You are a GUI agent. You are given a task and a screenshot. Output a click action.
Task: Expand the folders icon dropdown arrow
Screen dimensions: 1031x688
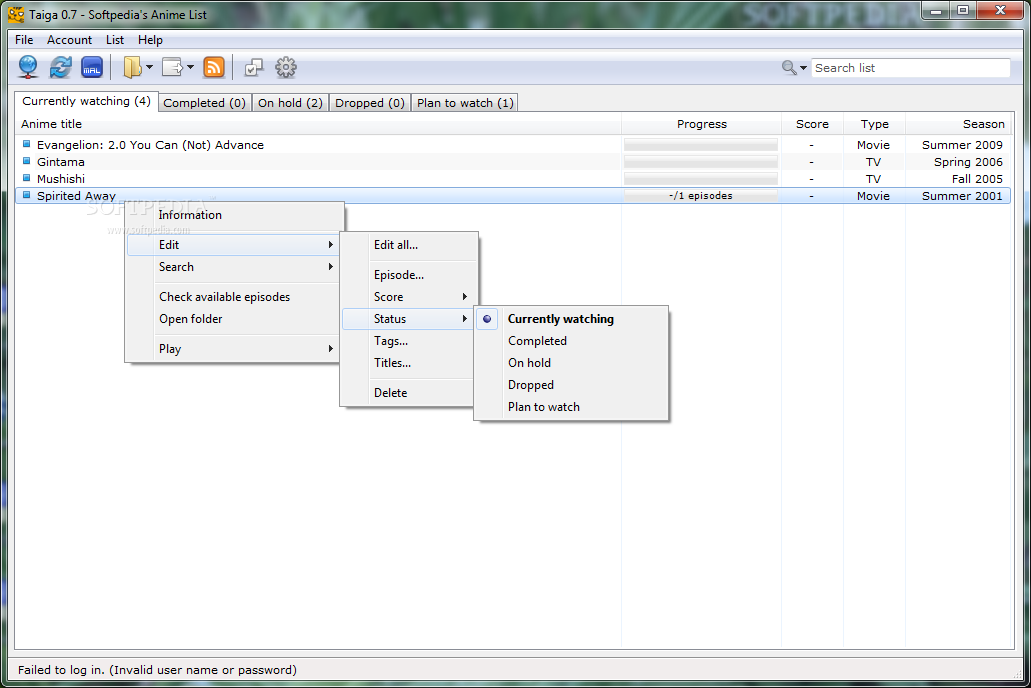tap(149, 67)
